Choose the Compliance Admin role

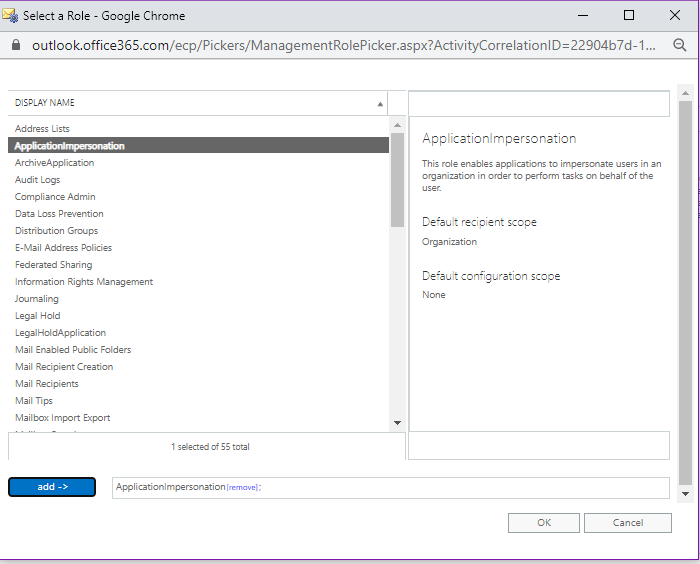198,196
